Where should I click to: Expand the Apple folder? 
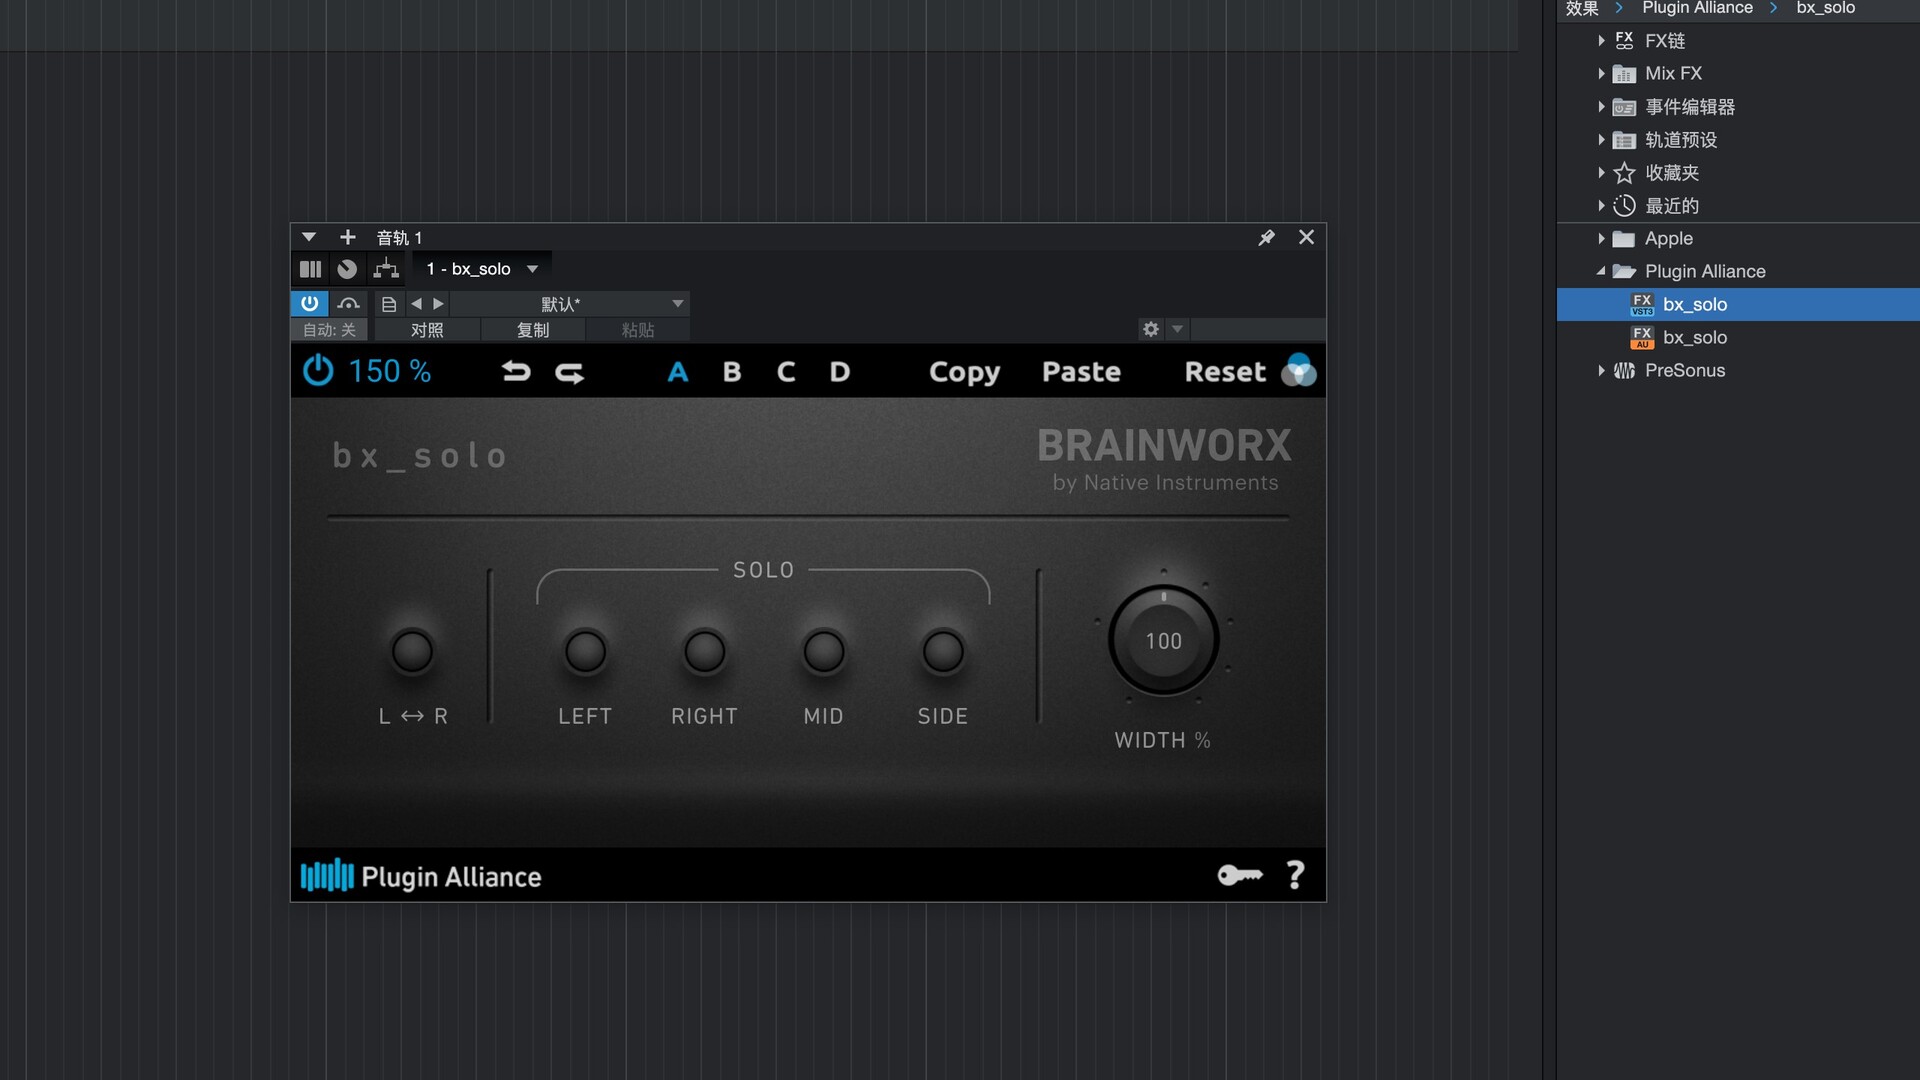point(1601,238)
